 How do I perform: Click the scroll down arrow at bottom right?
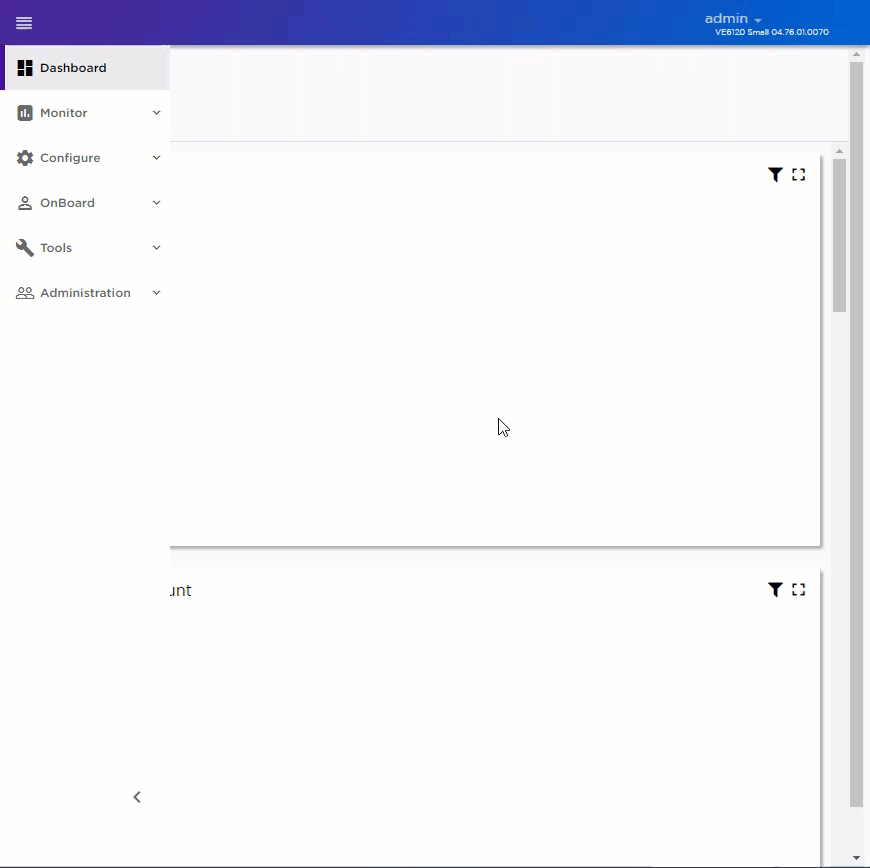pos(856,857)
